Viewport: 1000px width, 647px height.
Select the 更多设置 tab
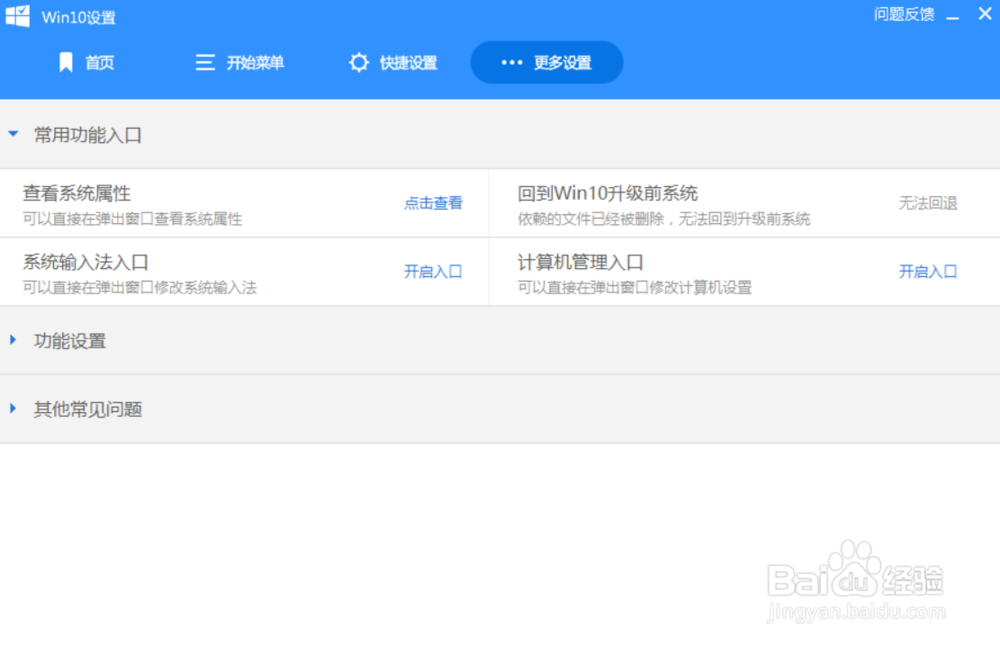(547, 63)
